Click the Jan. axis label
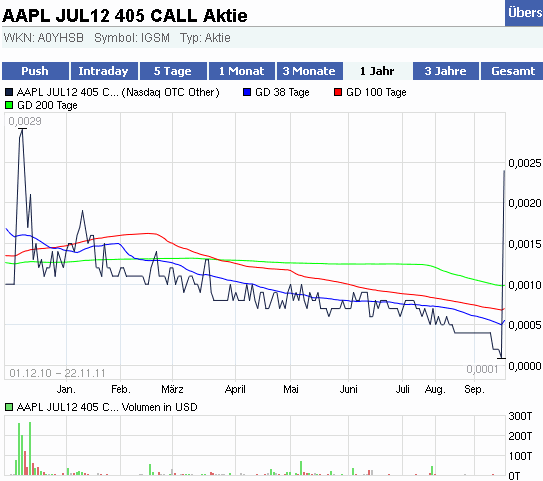Viewport: 543px width, 481px height. point(66,389)
